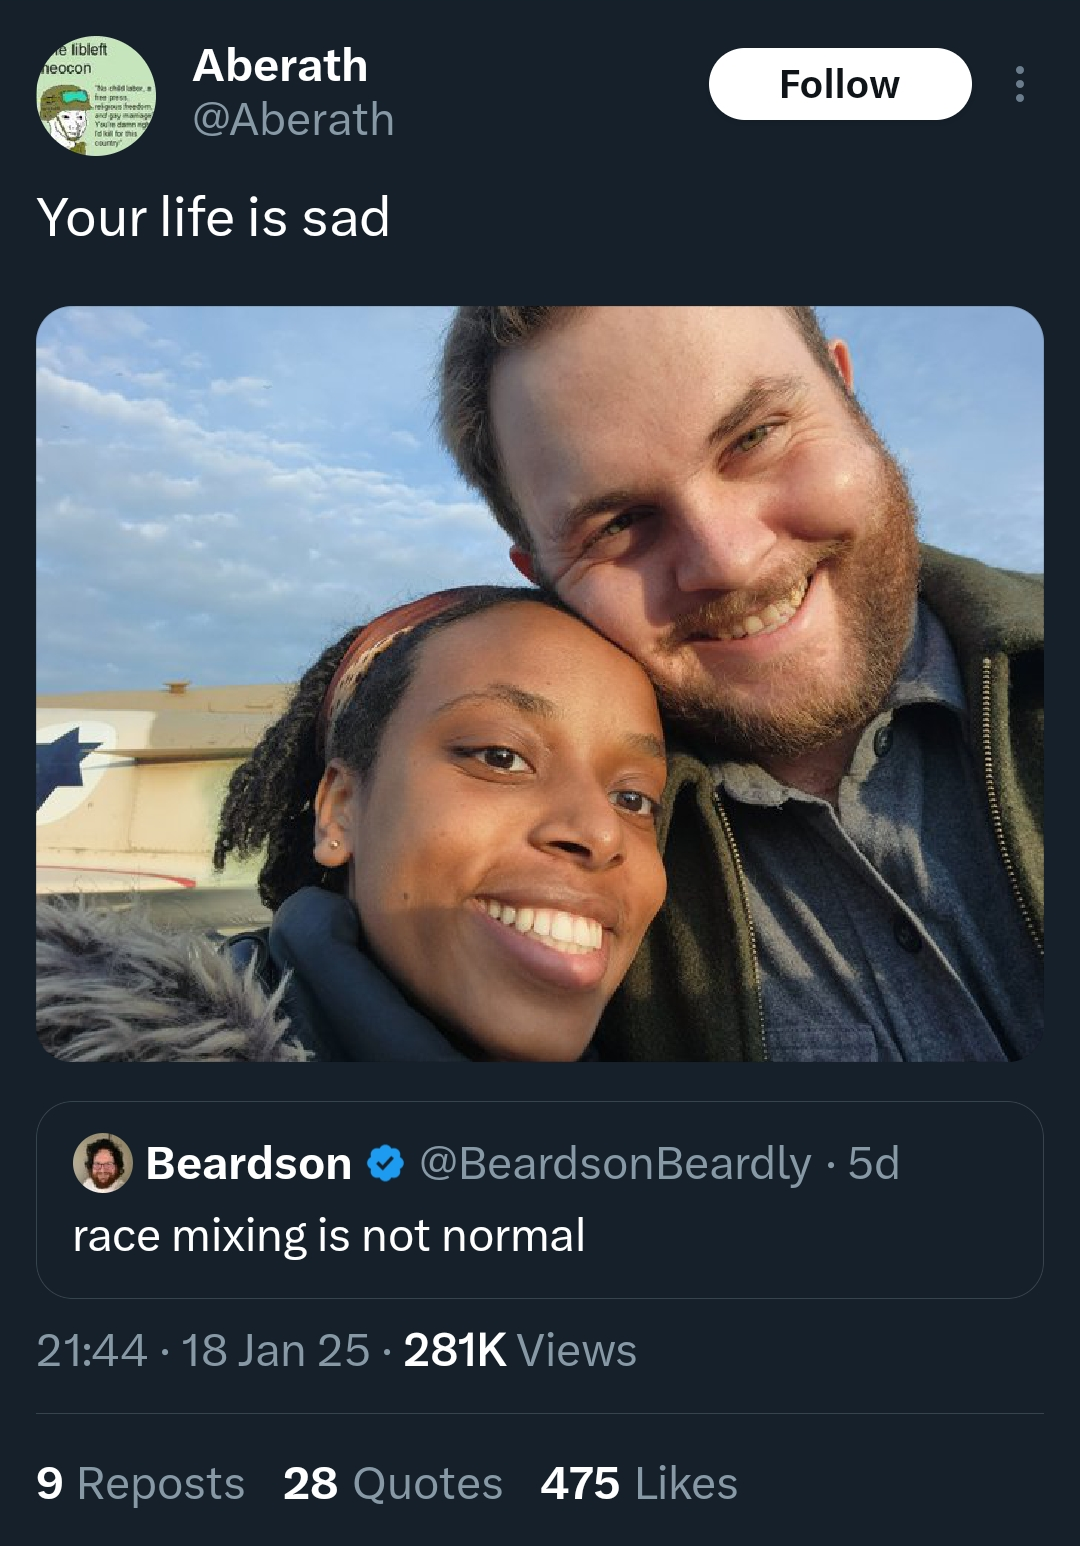Click the Beardson display name
The height and width of the screenshot is (1546, 1080).
click(x=248, y=1164)
